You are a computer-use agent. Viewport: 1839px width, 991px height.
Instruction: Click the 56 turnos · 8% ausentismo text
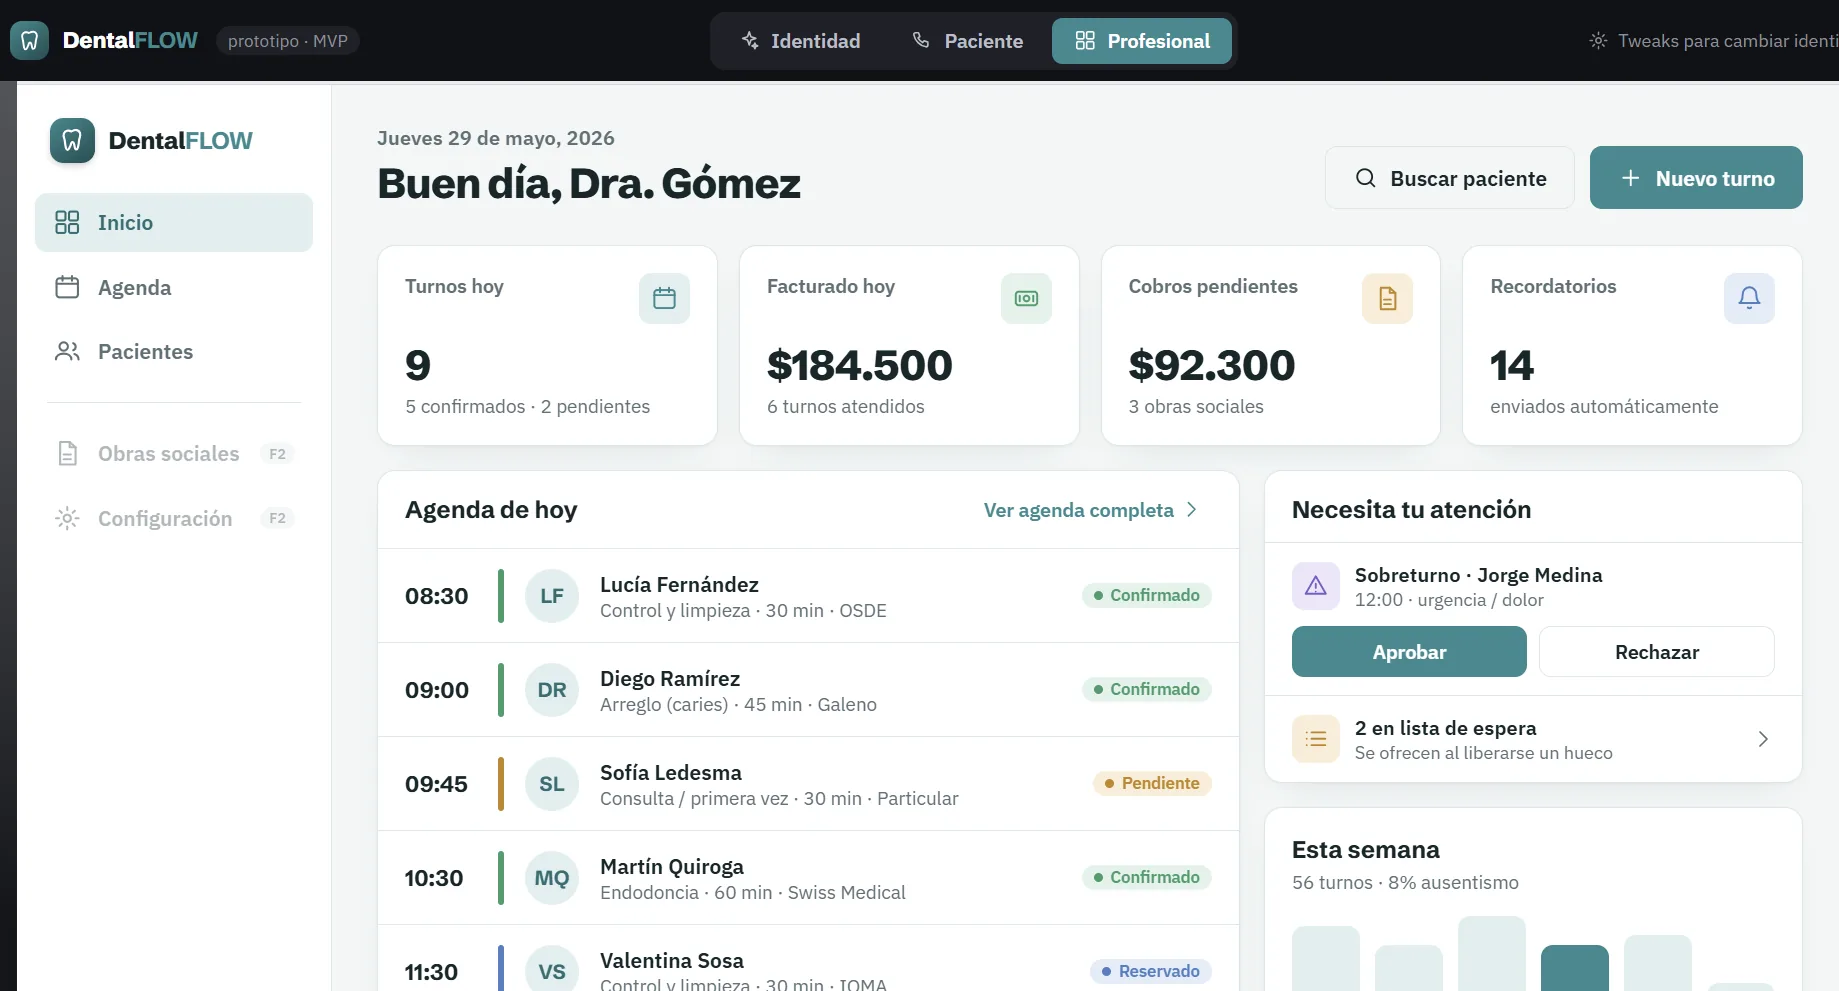[1405, 883]
